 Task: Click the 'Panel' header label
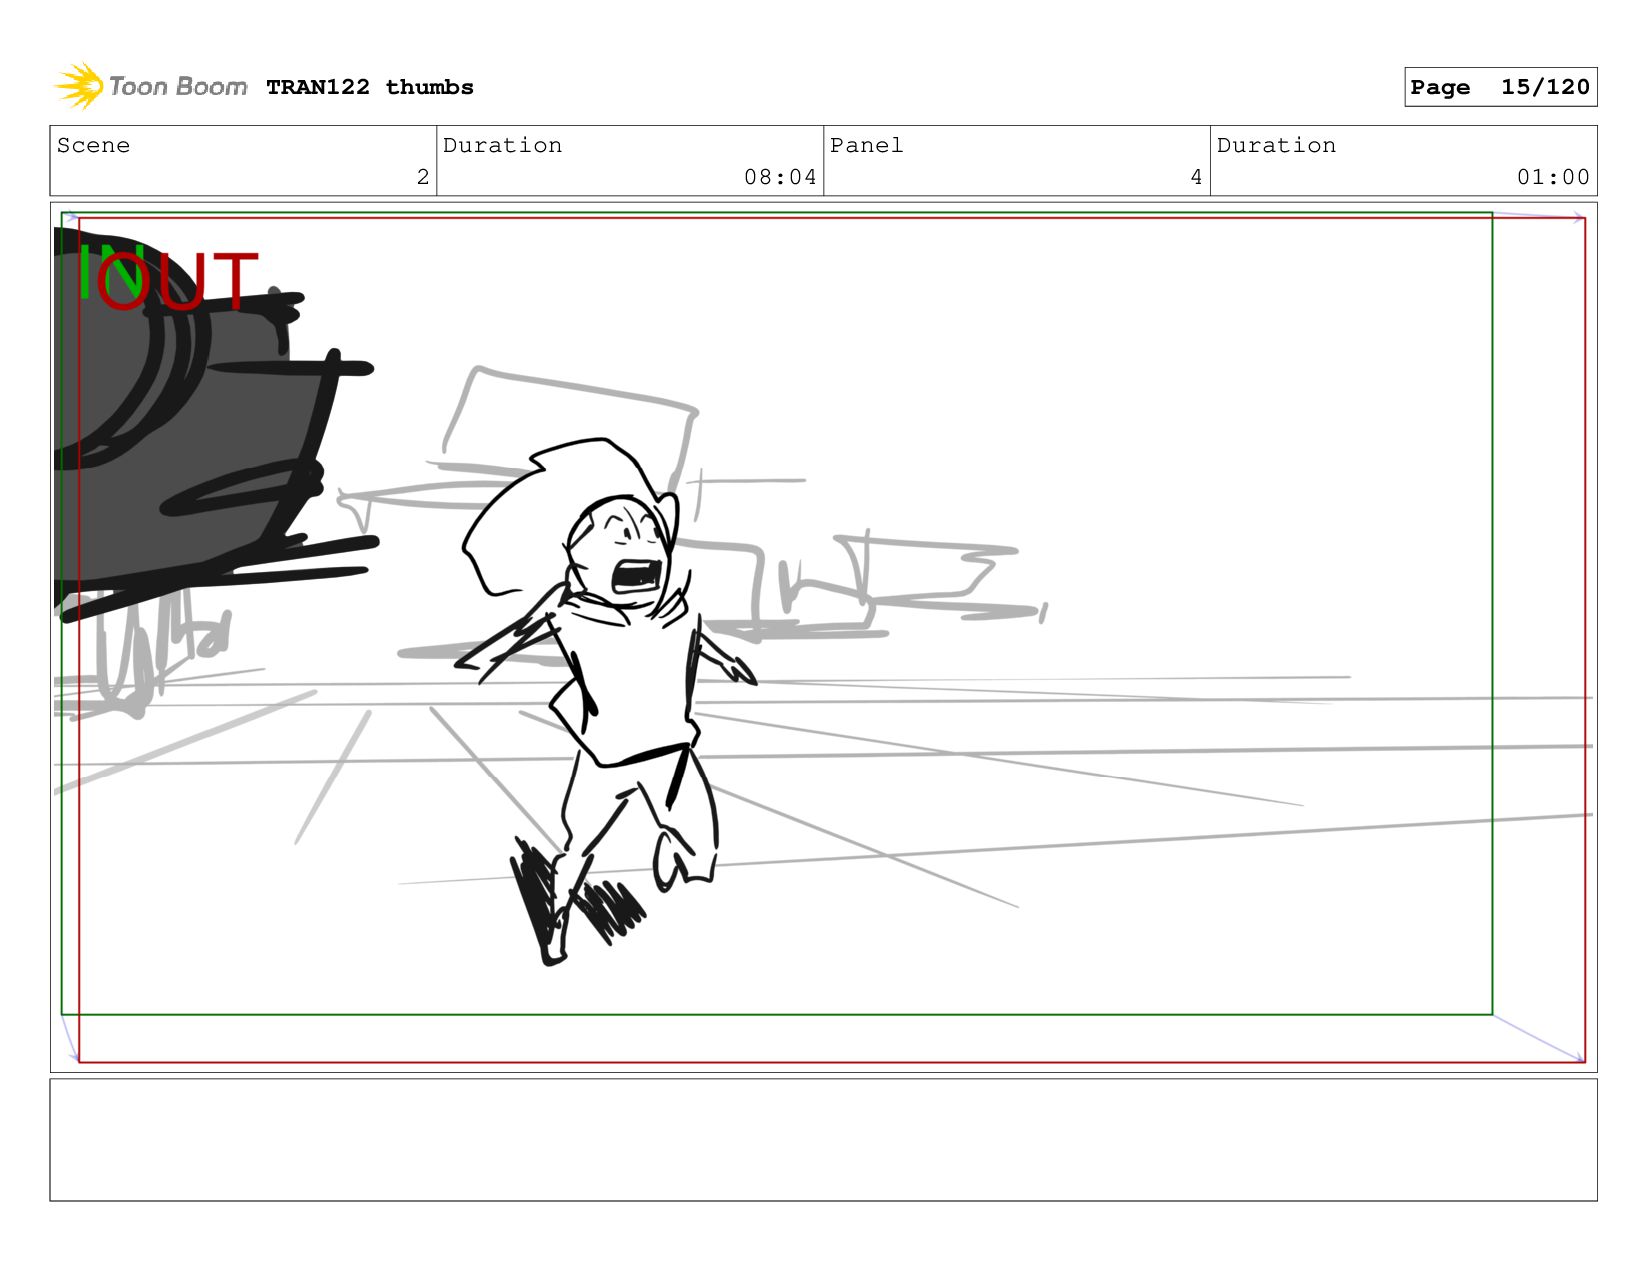pyautogui.click(x=866, y=145)
